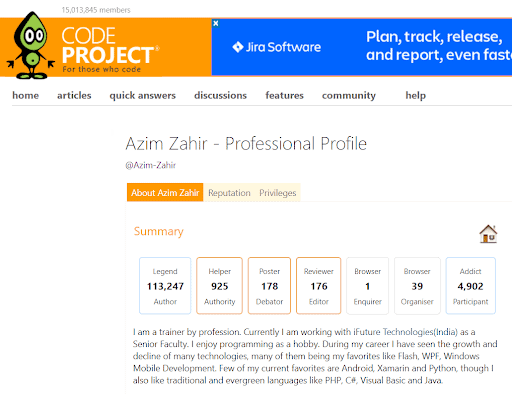Open the quick answers menu
The width and height of the screenshot is (512, 394).
142,95
